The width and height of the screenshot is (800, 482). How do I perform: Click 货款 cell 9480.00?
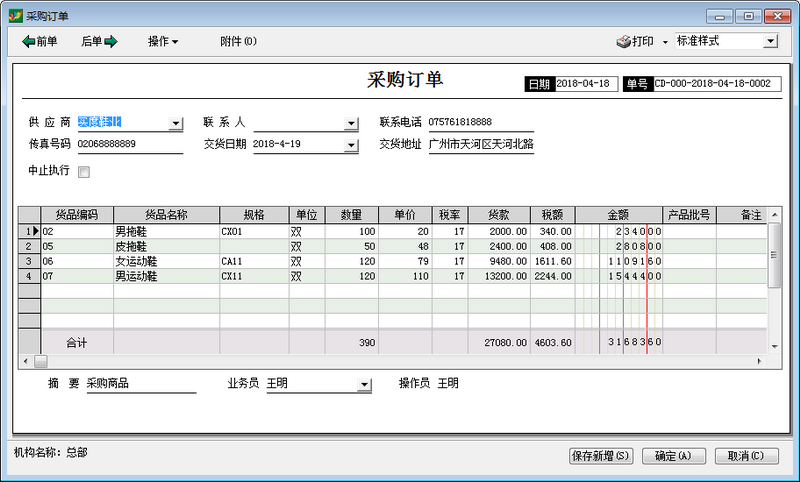[499, 261]
